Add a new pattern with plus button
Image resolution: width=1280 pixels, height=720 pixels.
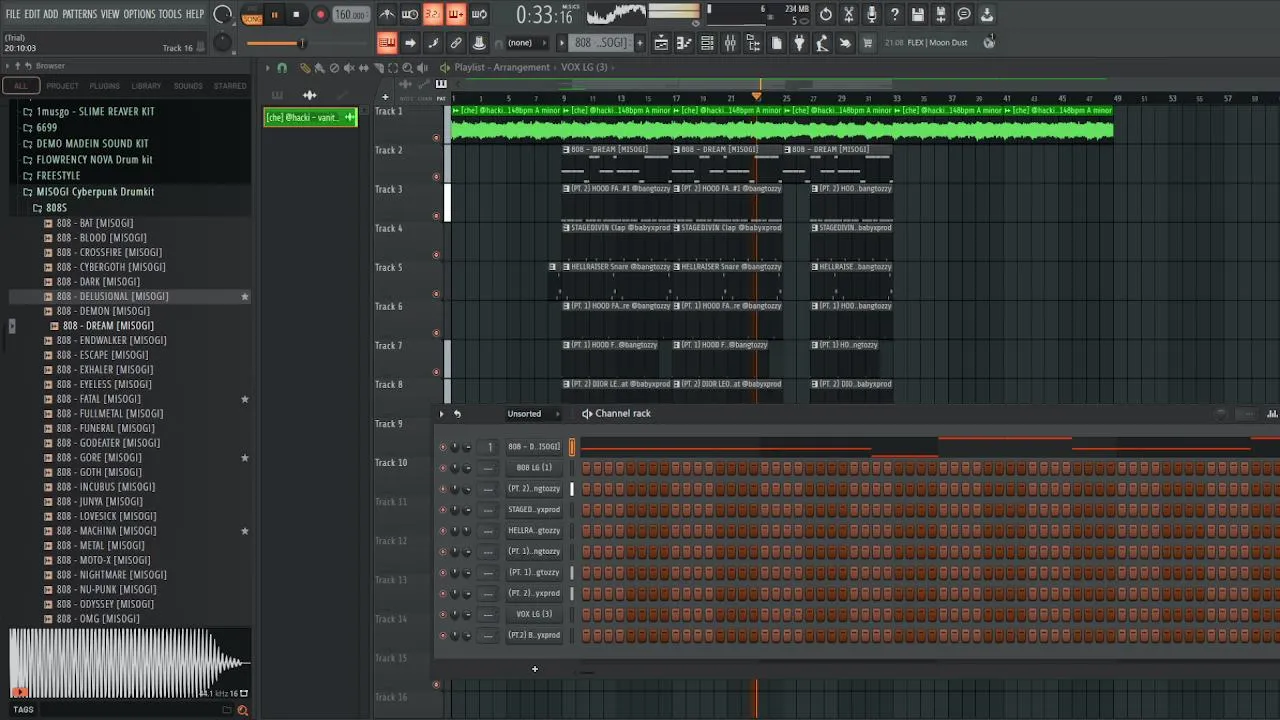[640, 43]
